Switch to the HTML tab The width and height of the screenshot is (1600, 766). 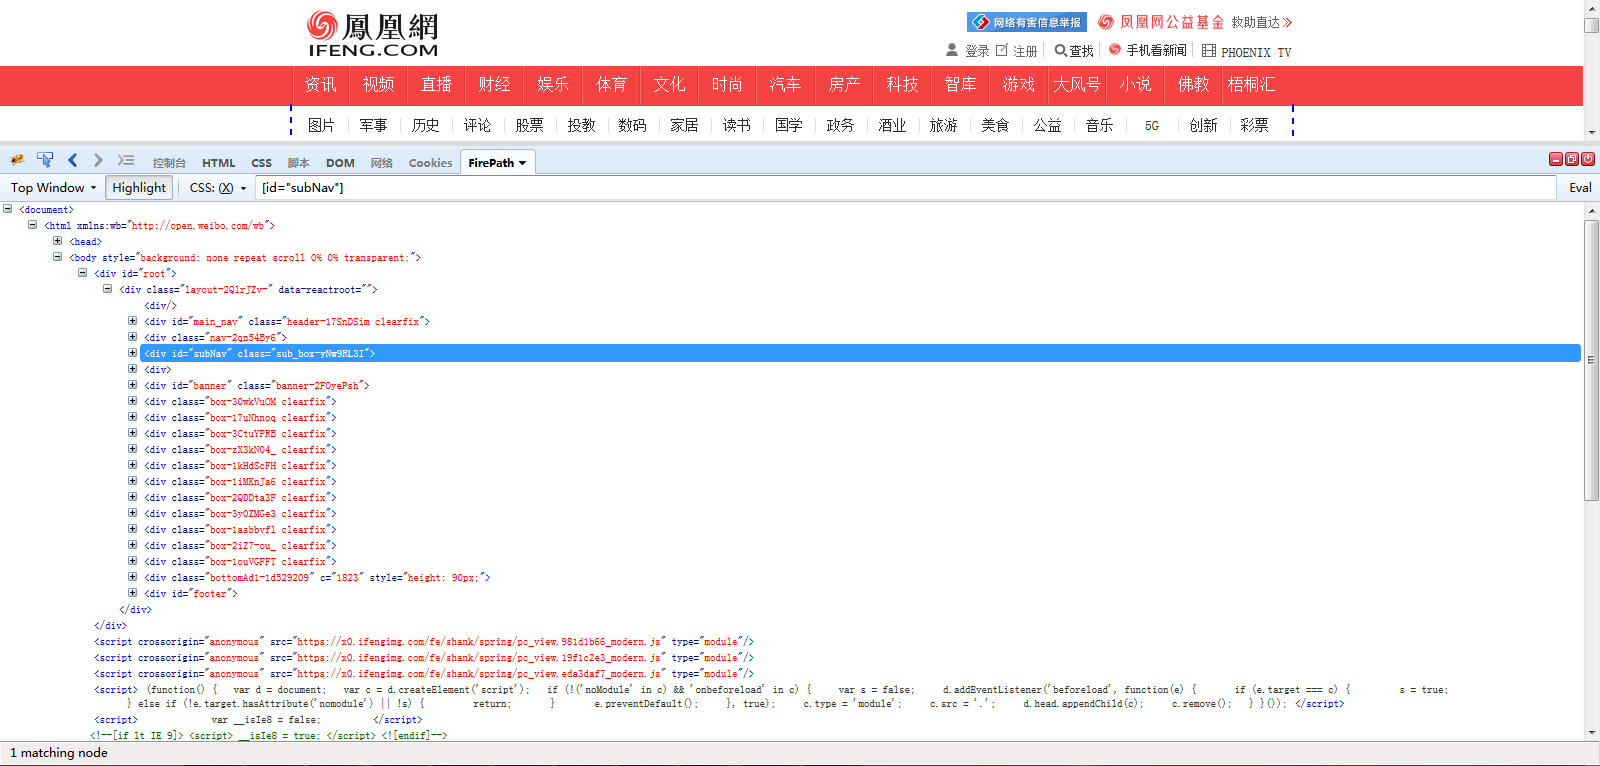tap(218, 163)
